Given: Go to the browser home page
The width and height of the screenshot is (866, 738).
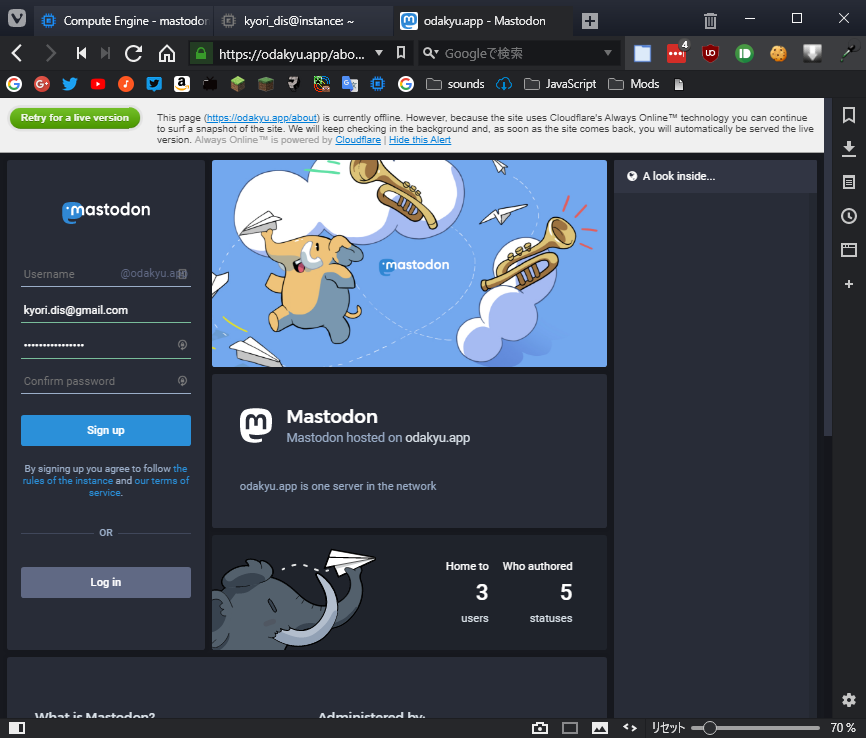Looking at the screenshot, I should [167, 53].
